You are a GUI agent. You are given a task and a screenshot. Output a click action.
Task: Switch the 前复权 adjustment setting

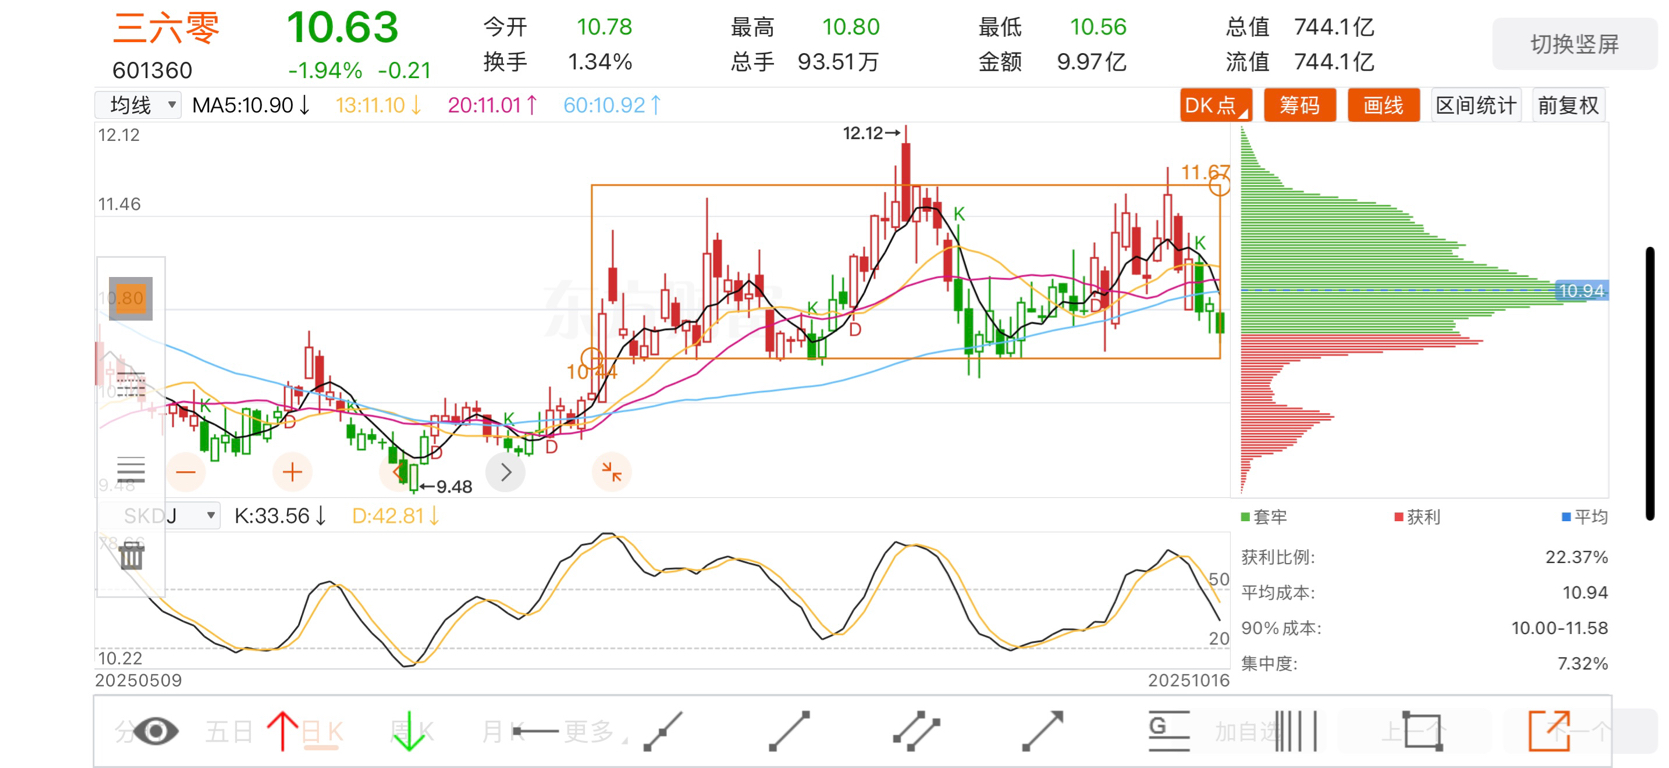point(1568,105)
